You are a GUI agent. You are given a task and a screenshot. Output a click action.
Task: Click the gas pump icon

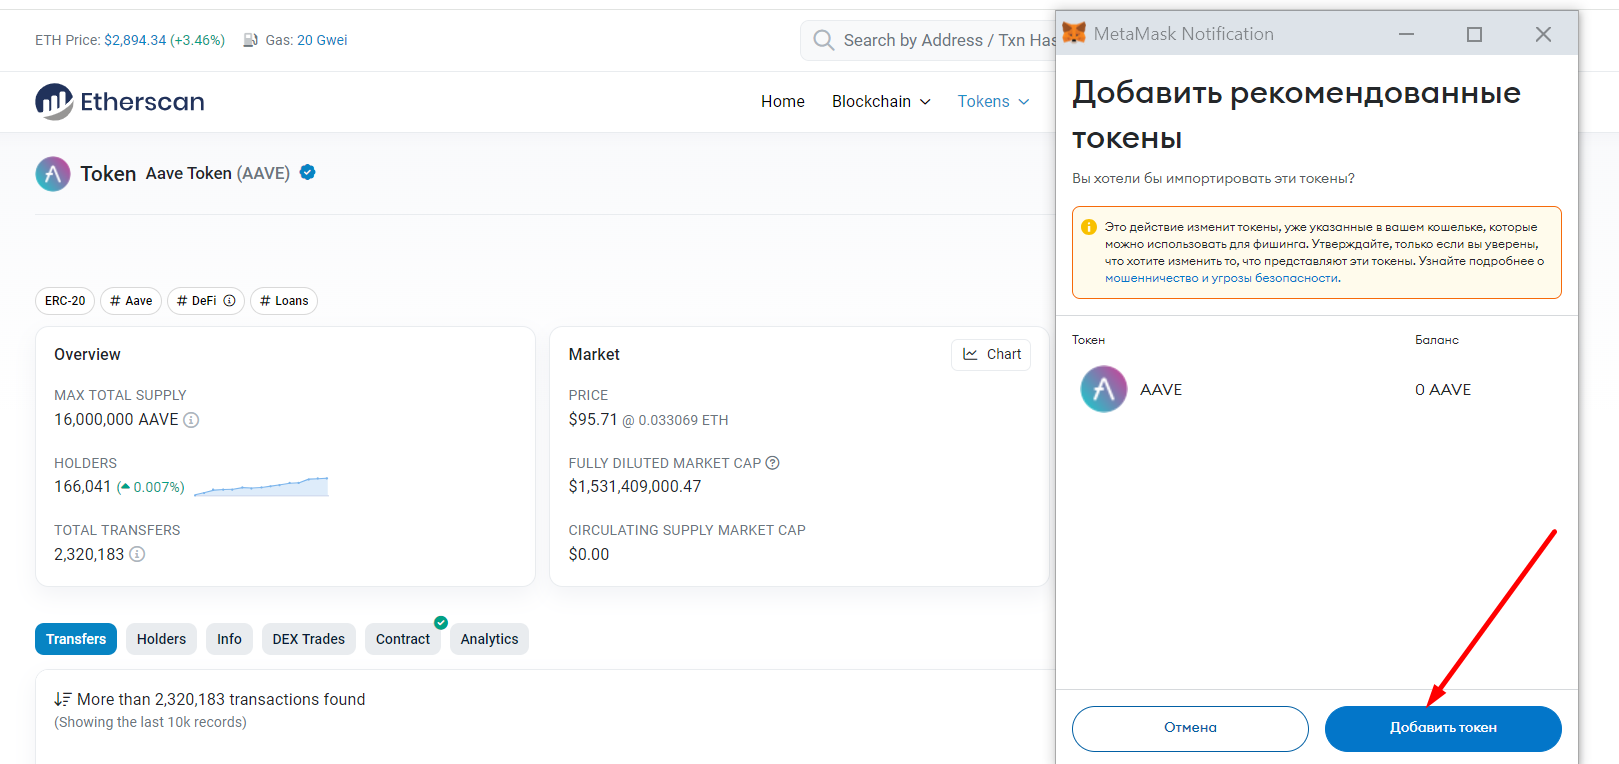coord(251,40)
